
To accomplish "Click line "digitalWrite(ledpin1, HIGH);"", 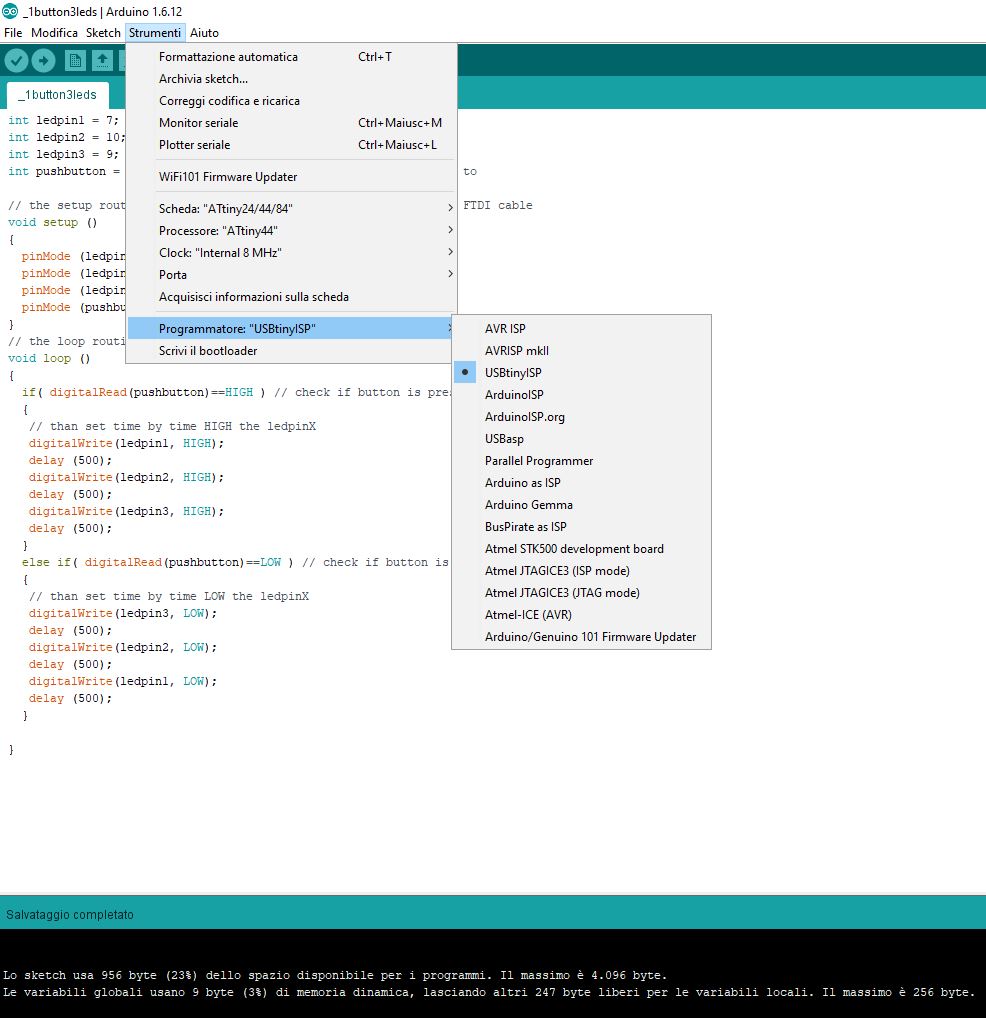I will click(x=126, y=443).
